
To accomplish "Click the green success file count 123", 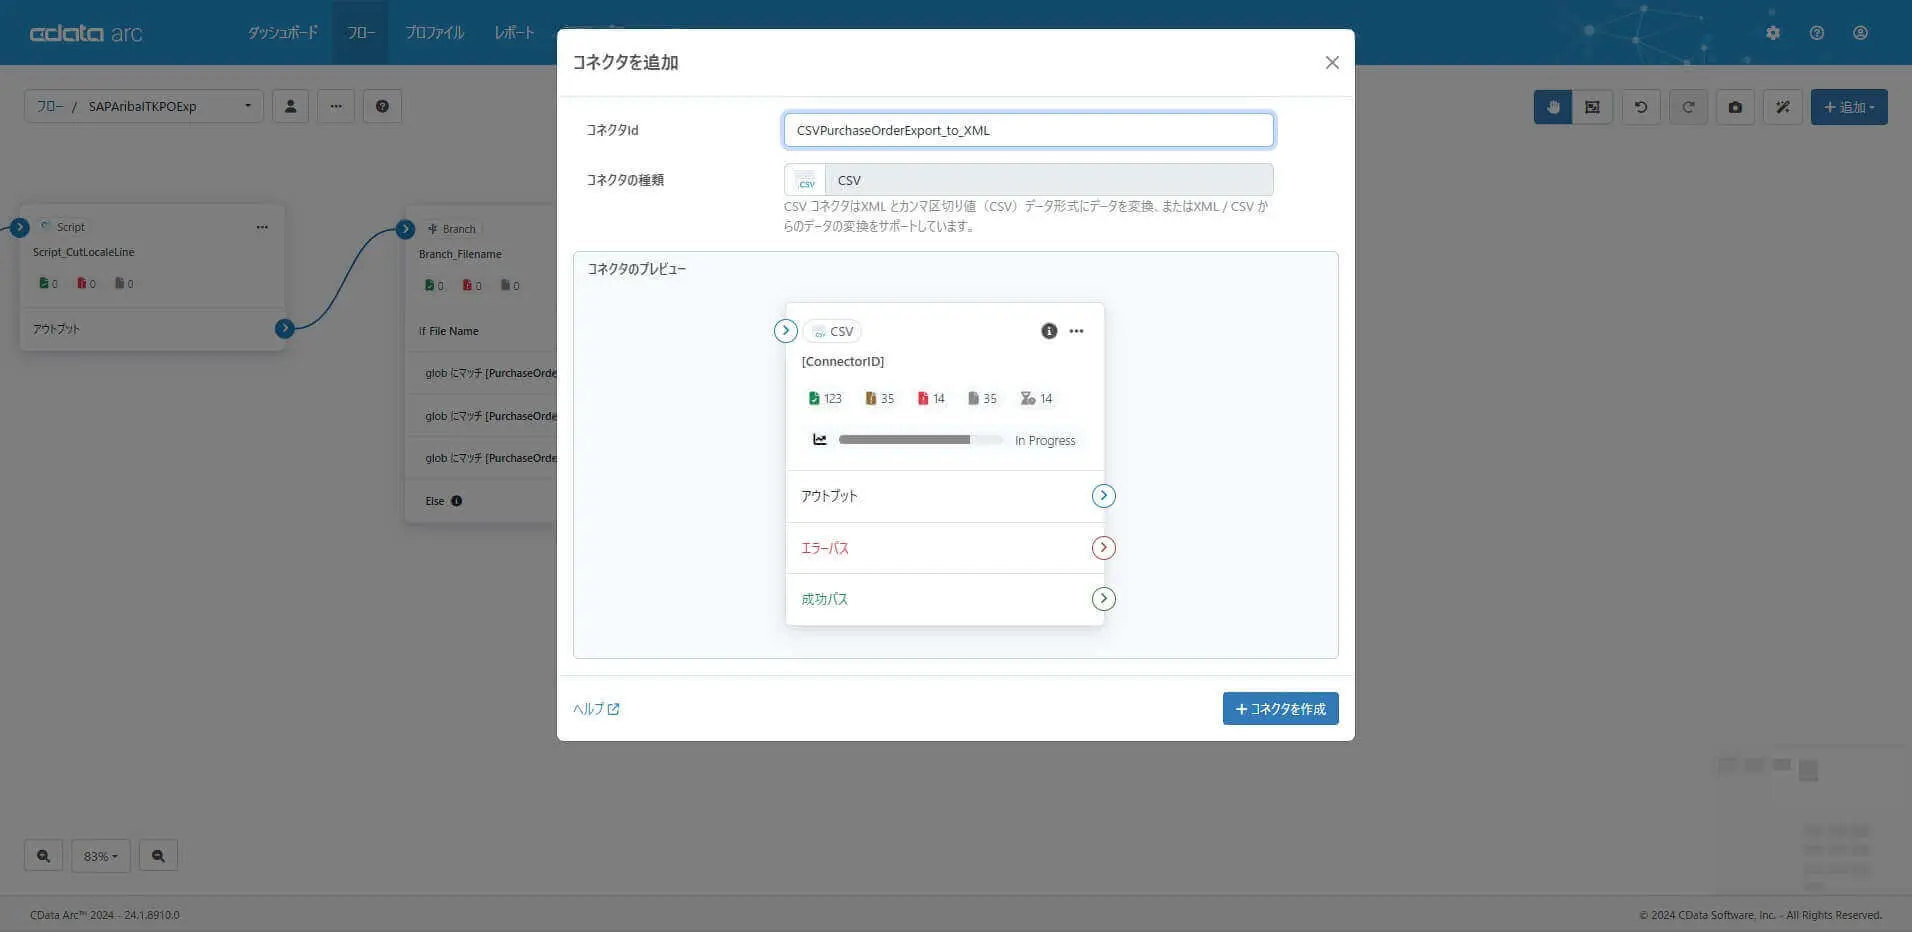I will point(825,398).
